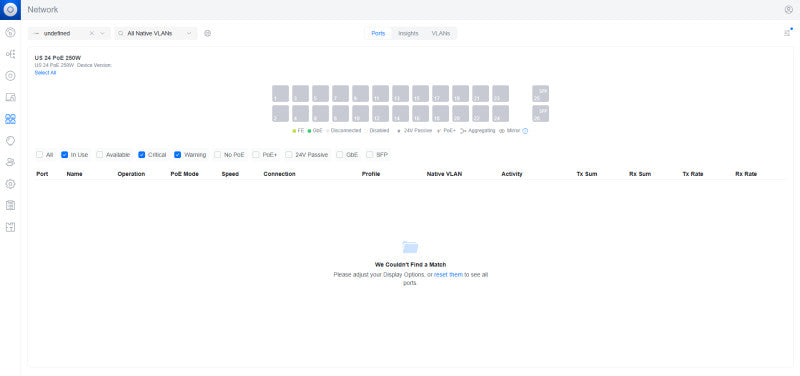
Task: Open display options gear next to VLAN filter
Action: tap(207, 33)
